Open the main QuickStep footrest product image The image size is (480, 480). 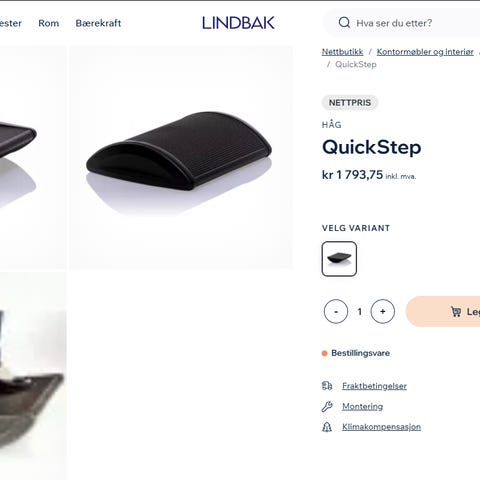pyautogui.click(x=181, y=157)
